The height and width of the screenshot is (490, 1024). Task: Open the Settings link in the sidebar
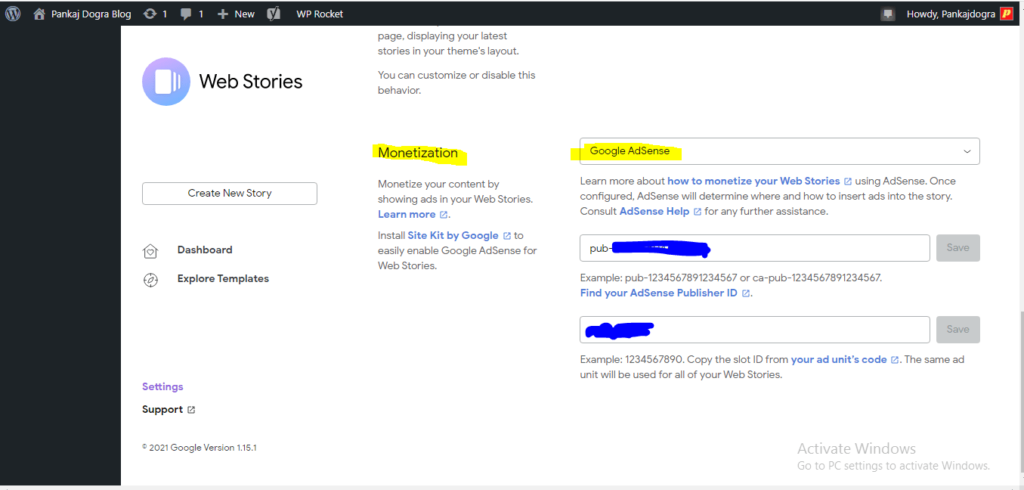163,386
